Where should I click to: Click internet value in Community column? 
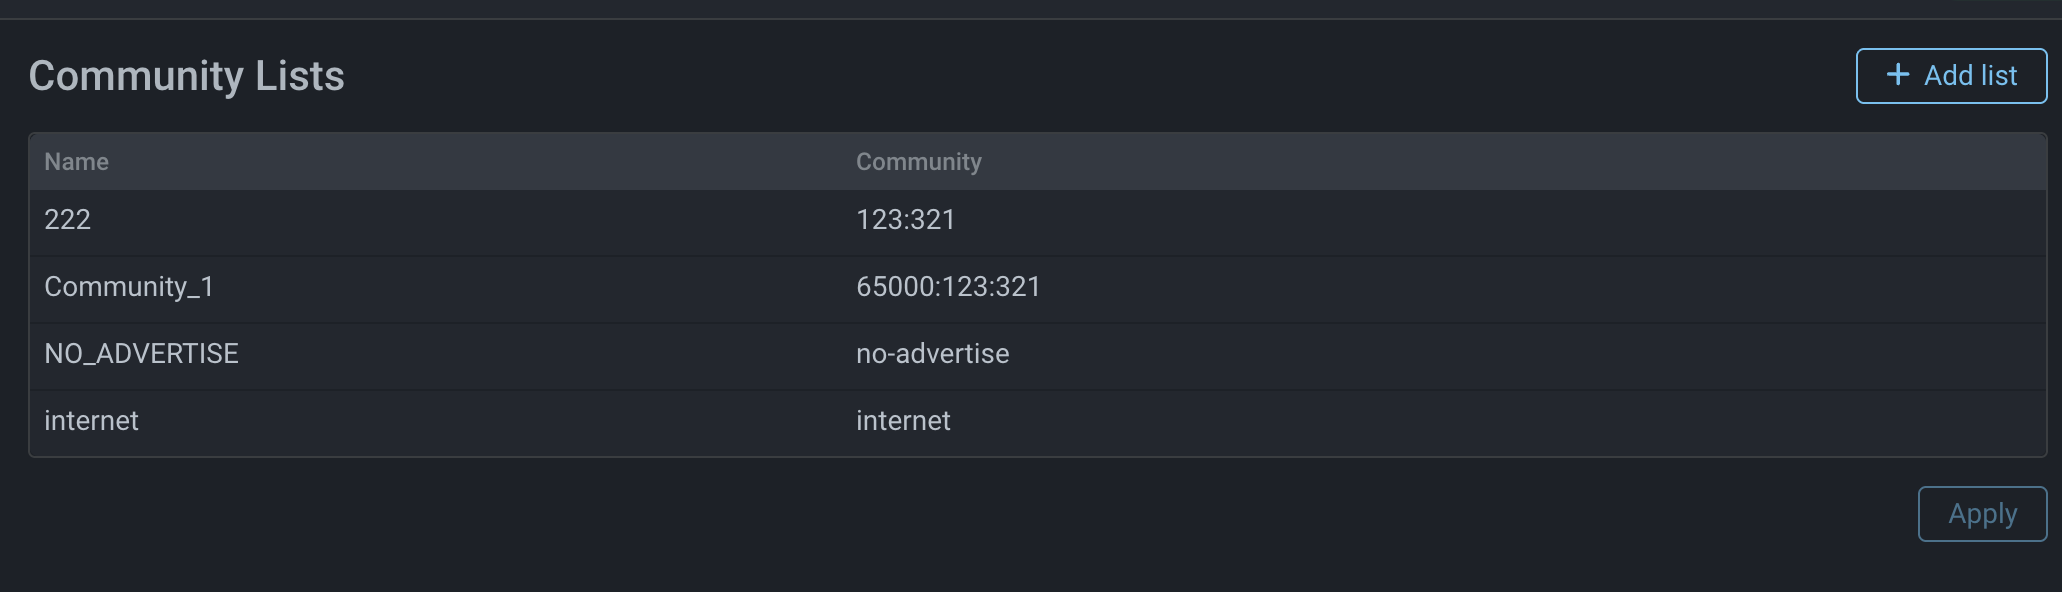[x=903, y=421]
